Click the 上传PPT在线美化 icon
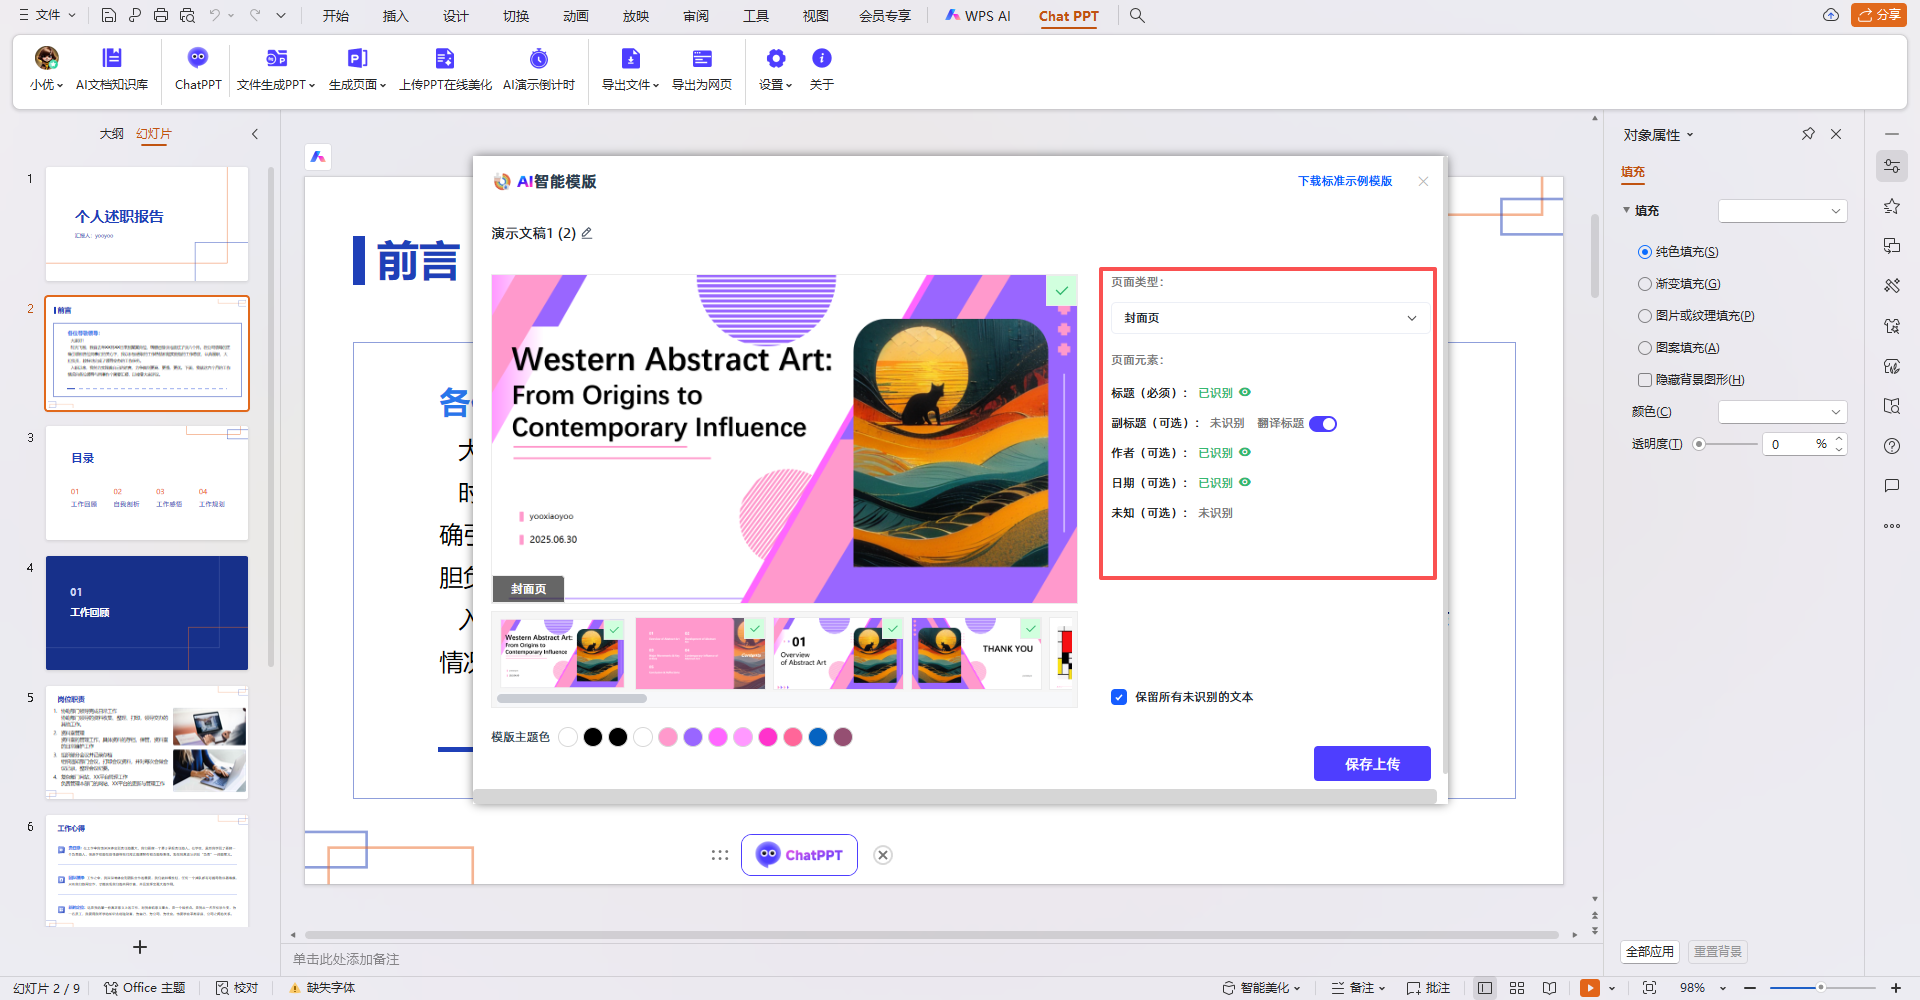The height and width of the screenshot is (1000, 1920). pos(445,68)
